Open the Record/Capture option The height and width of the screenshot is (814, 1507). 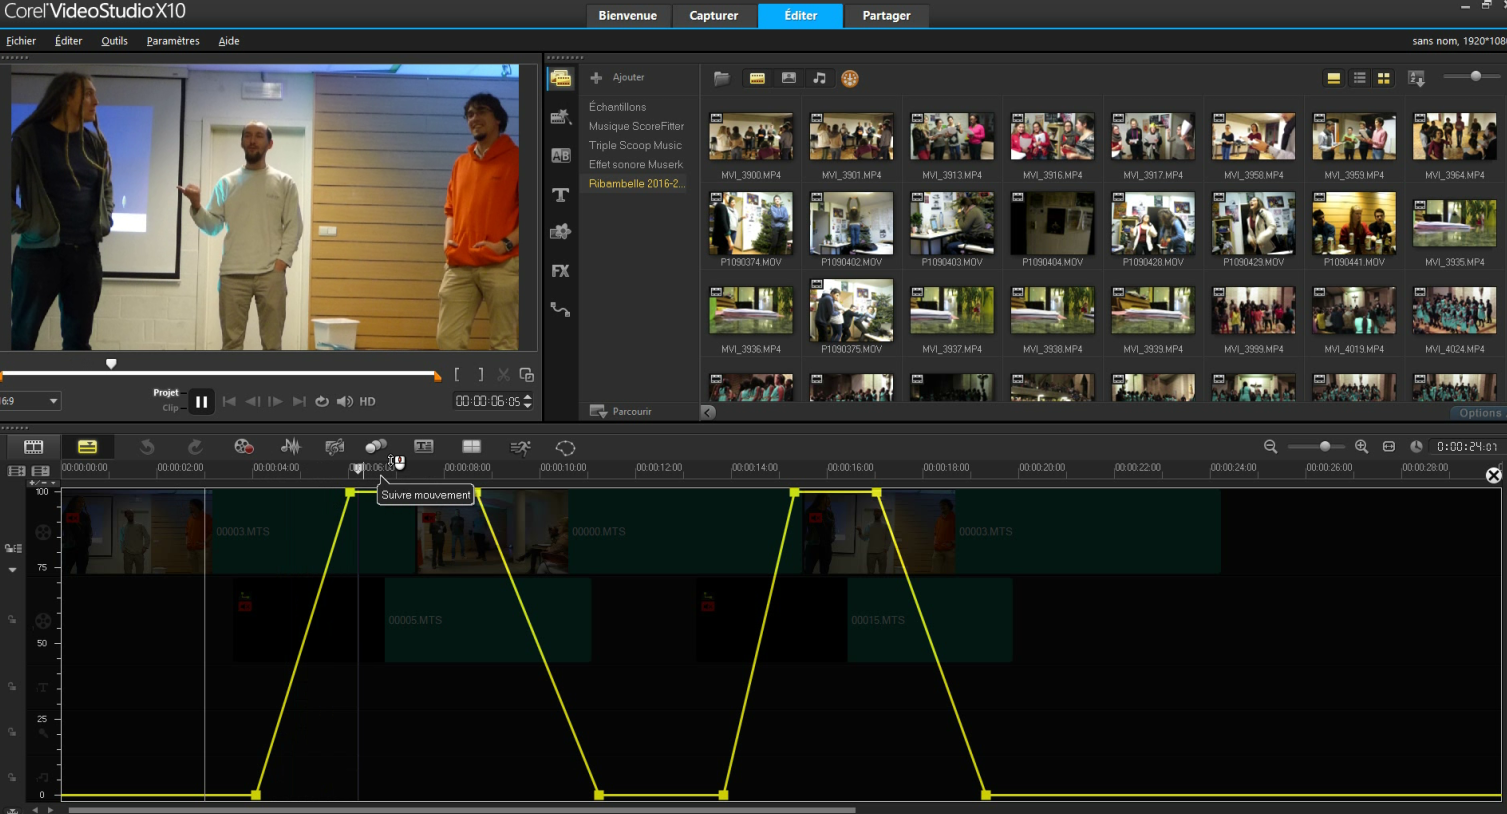click(243, 447)
